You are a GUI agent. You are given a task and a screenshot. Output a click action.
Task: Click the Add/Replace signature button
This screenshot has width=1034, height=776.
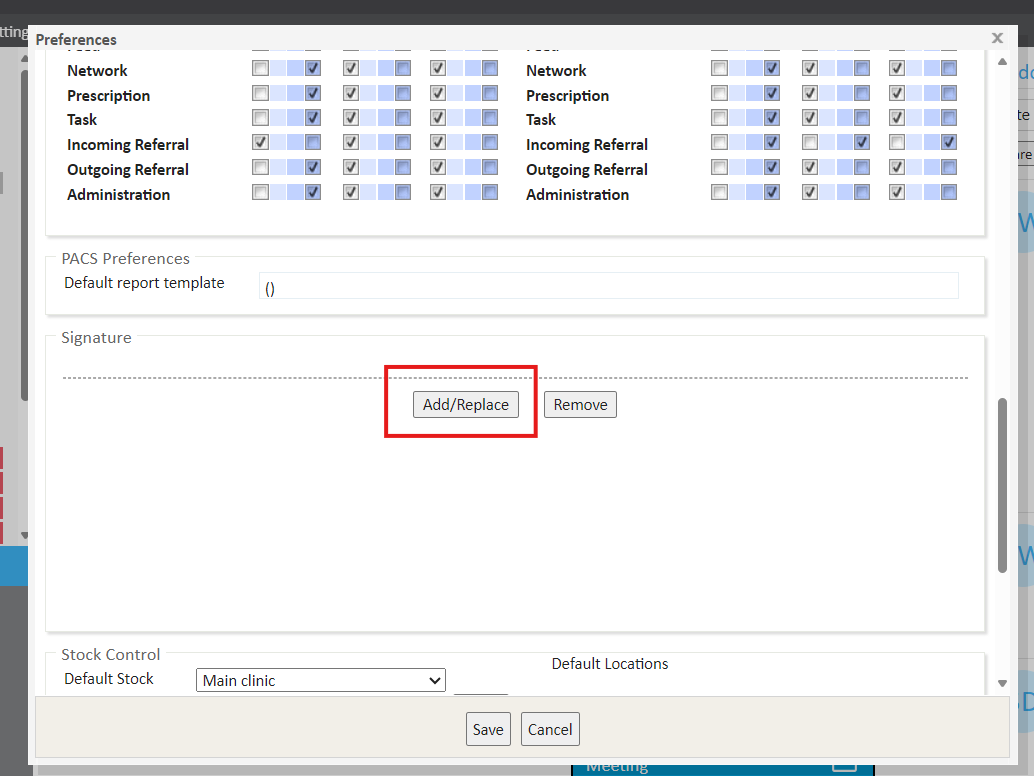coord(466,405)
